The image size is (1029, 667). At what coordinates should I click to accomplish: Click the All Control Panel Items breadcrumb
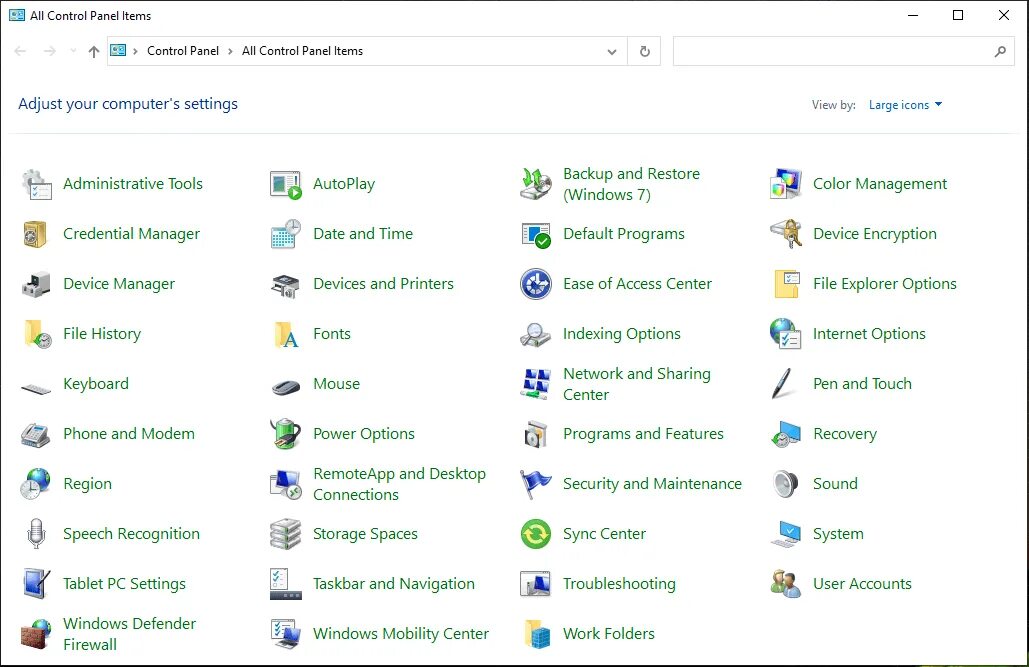tap(302, 51)
